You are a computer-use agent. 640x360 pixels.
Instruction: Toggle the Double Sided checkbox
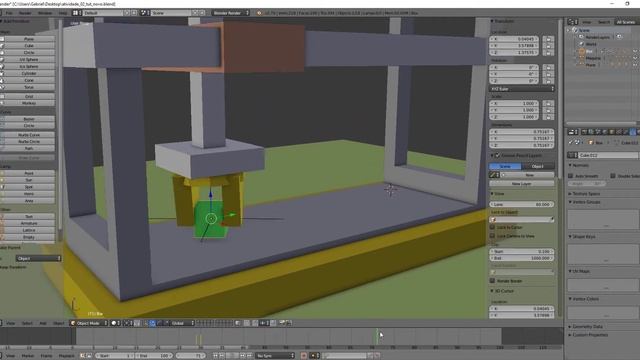click(x=613, y=176)
